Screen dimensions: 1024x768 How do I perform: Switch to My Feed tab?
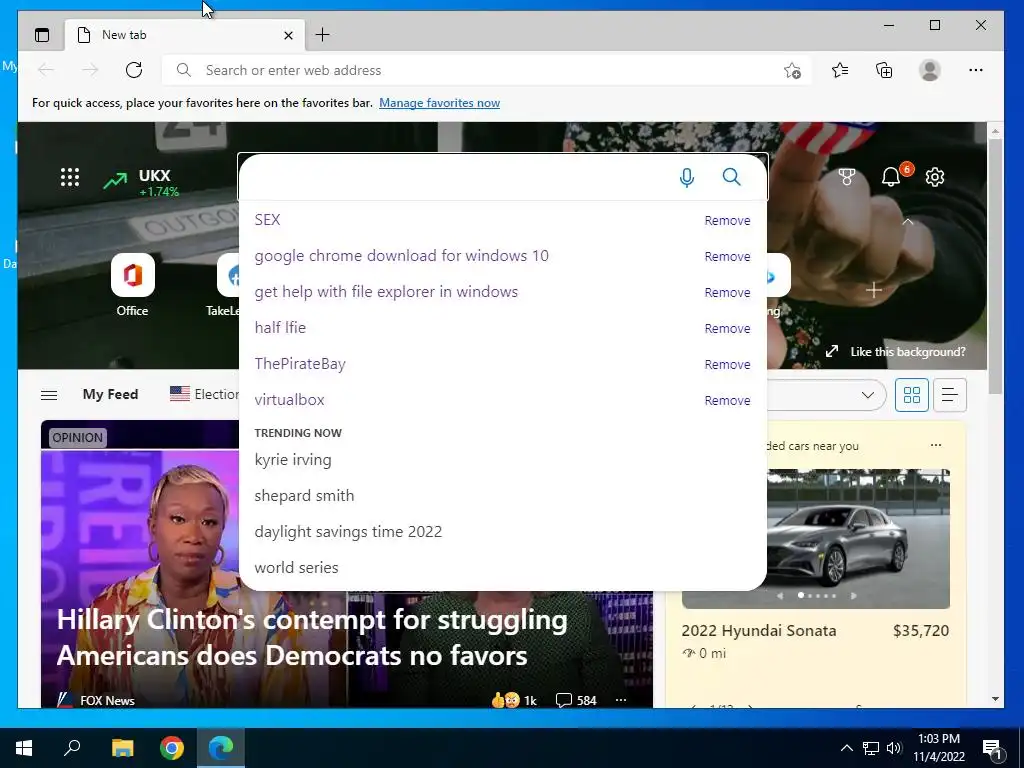click(110, 394)
